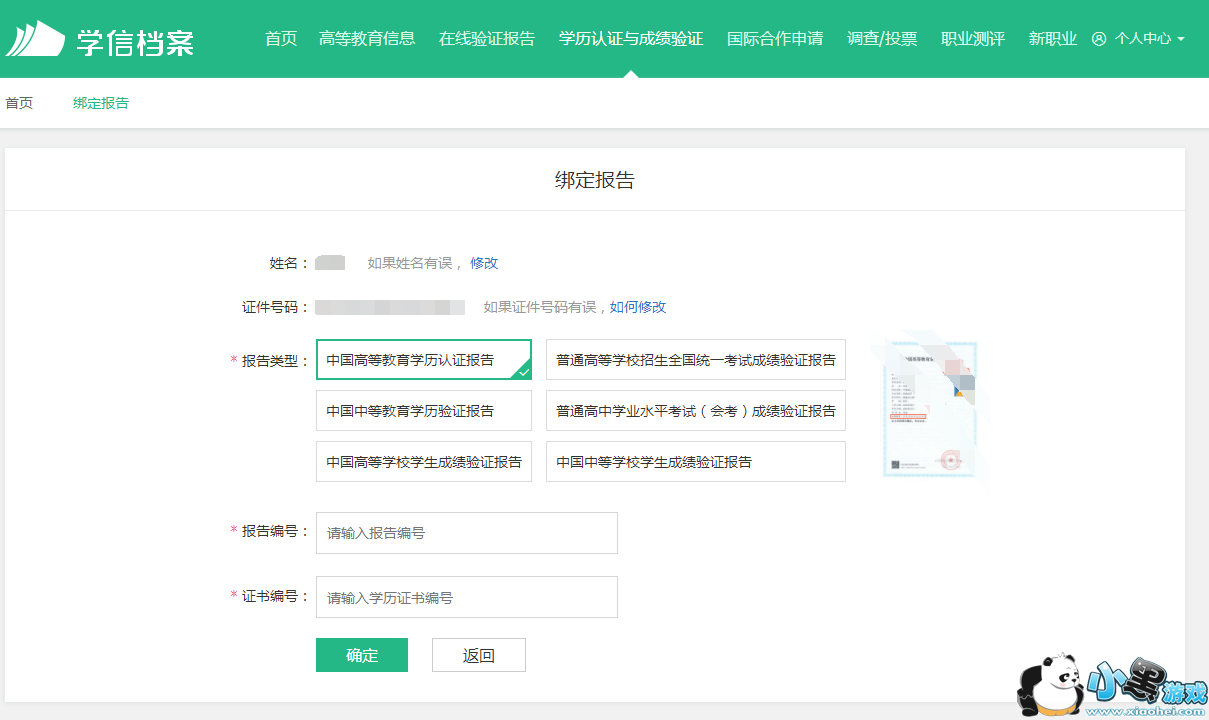This screenshot has height=720, width=1209.
Task: Open 国际合作申请 menu item
Action: pos(775,39)
